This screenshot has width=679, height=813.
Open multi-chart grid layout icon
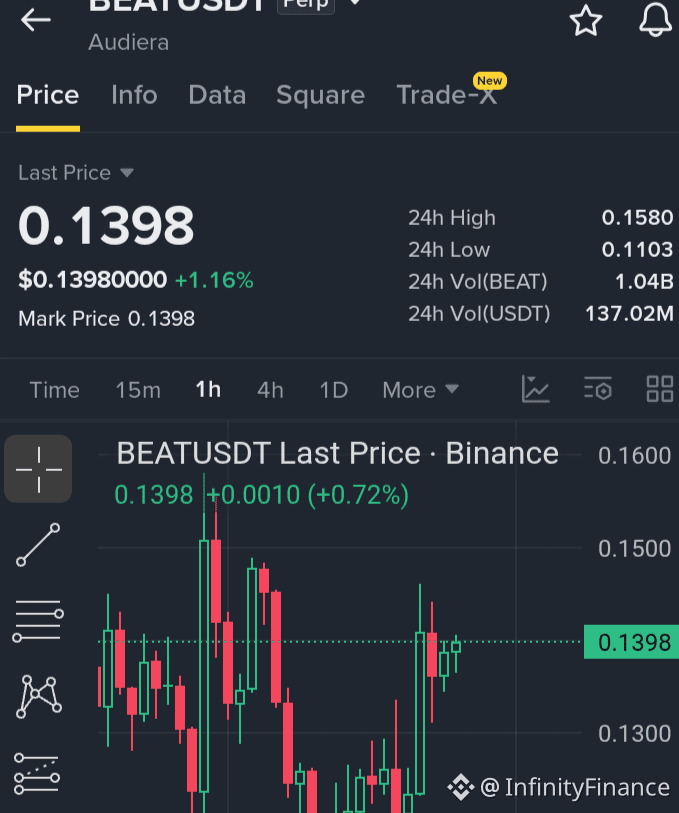coord(660,389)
